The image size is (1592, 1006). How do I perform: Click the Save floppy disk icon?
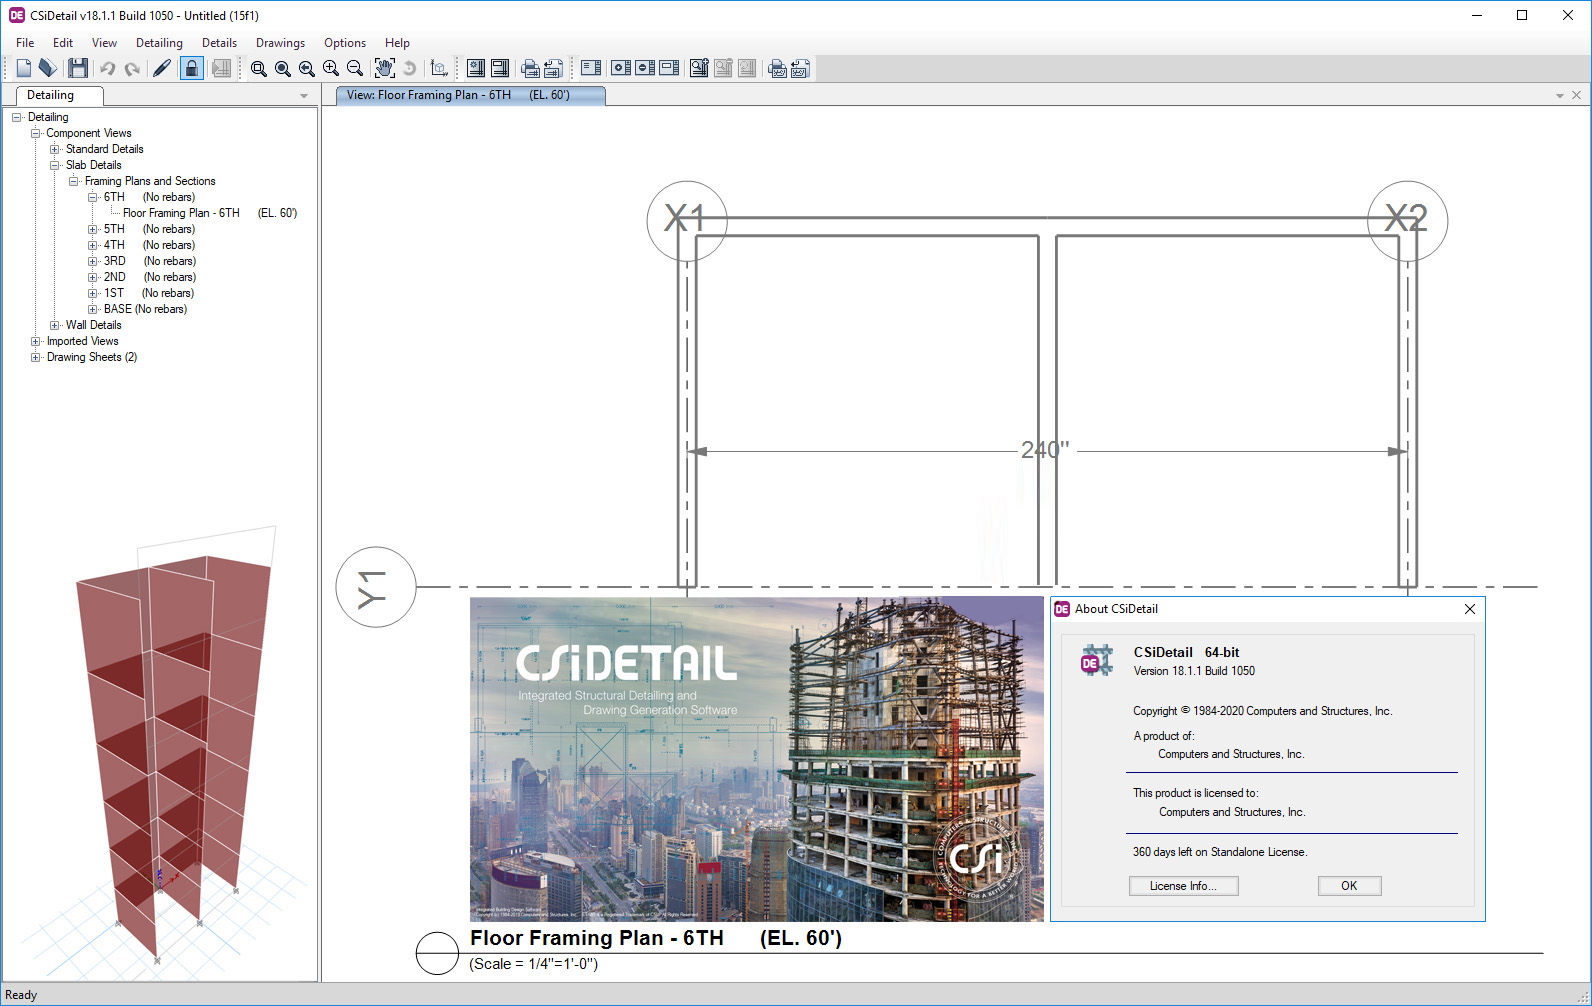(x=78, y=68)
